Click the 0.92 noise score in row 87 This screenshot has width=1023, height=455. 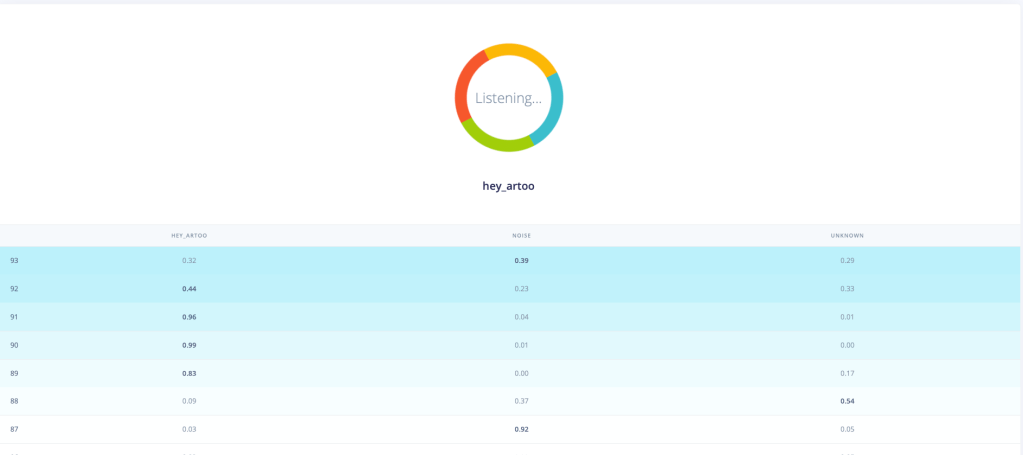pyautogui.click(x=521, y=429)
